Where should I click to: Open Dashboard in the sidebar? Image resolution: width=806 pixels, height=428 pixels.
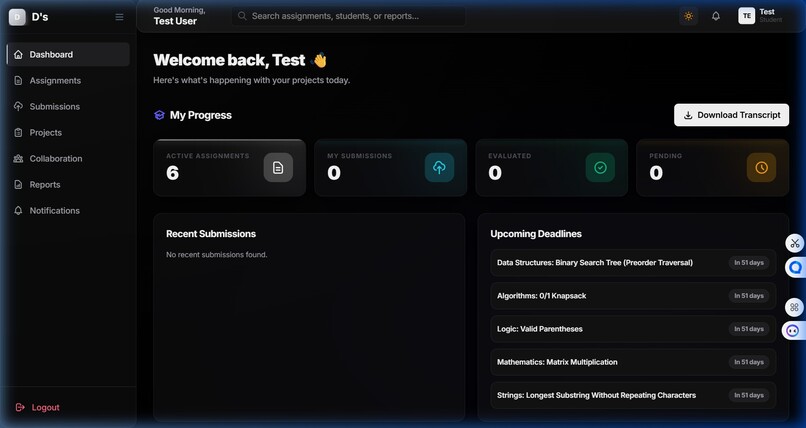tap(68, 54)
